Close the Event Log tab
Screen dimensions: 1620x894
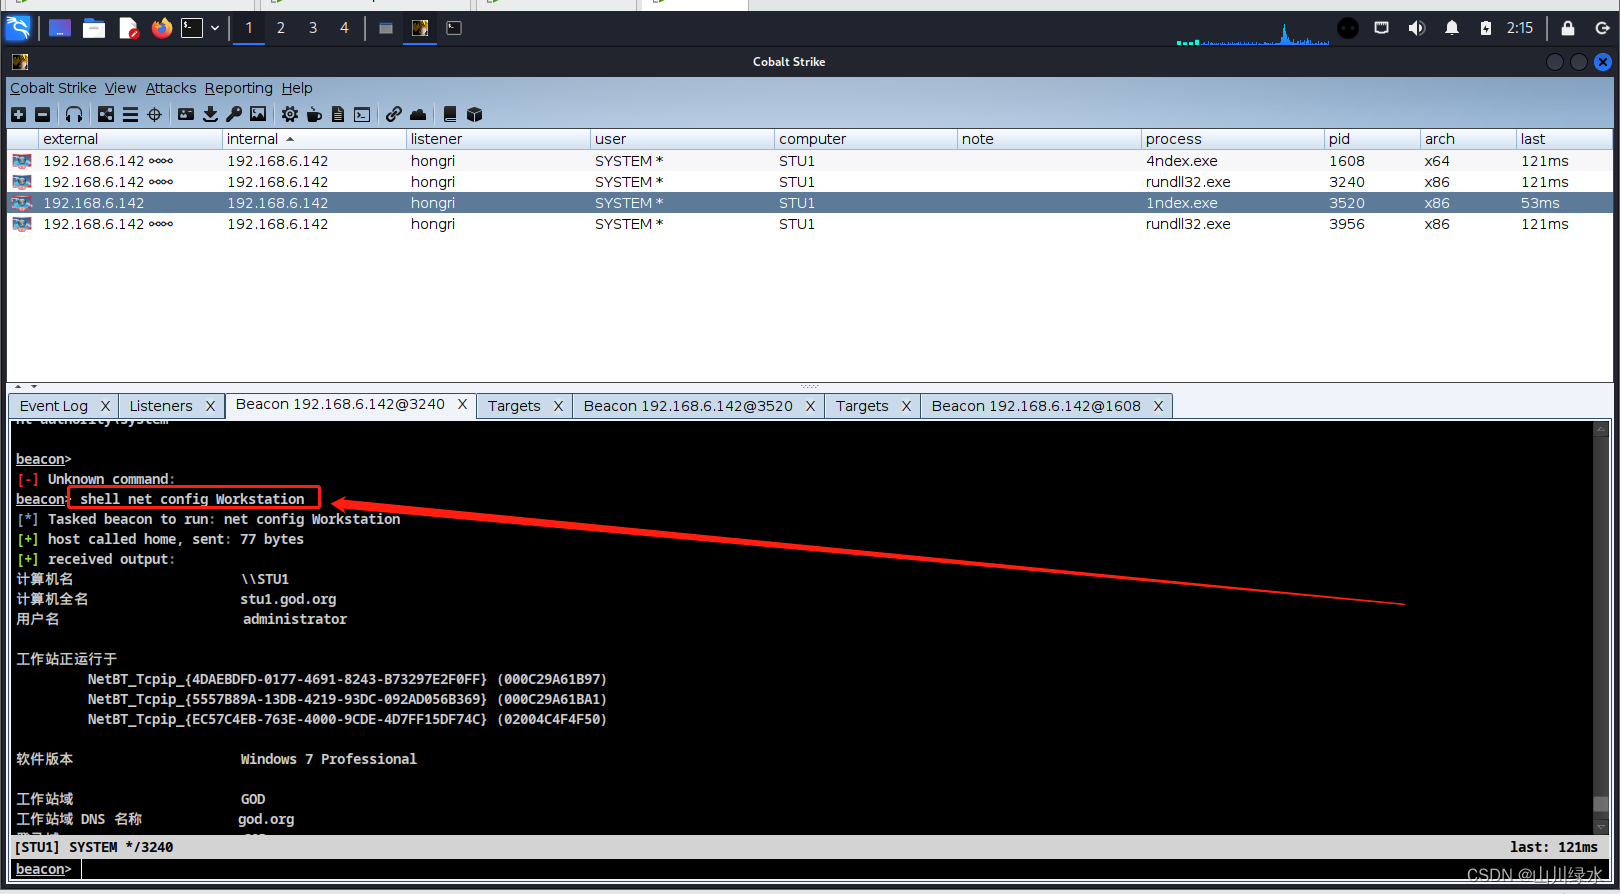coord(105,406)
